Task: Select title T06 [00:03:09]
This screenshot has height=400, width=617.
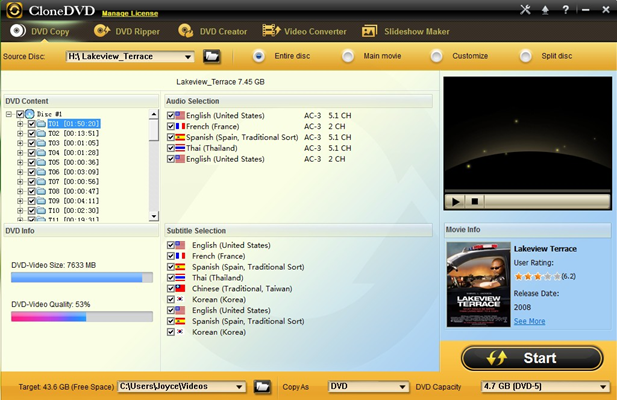Action: (74, 172)
